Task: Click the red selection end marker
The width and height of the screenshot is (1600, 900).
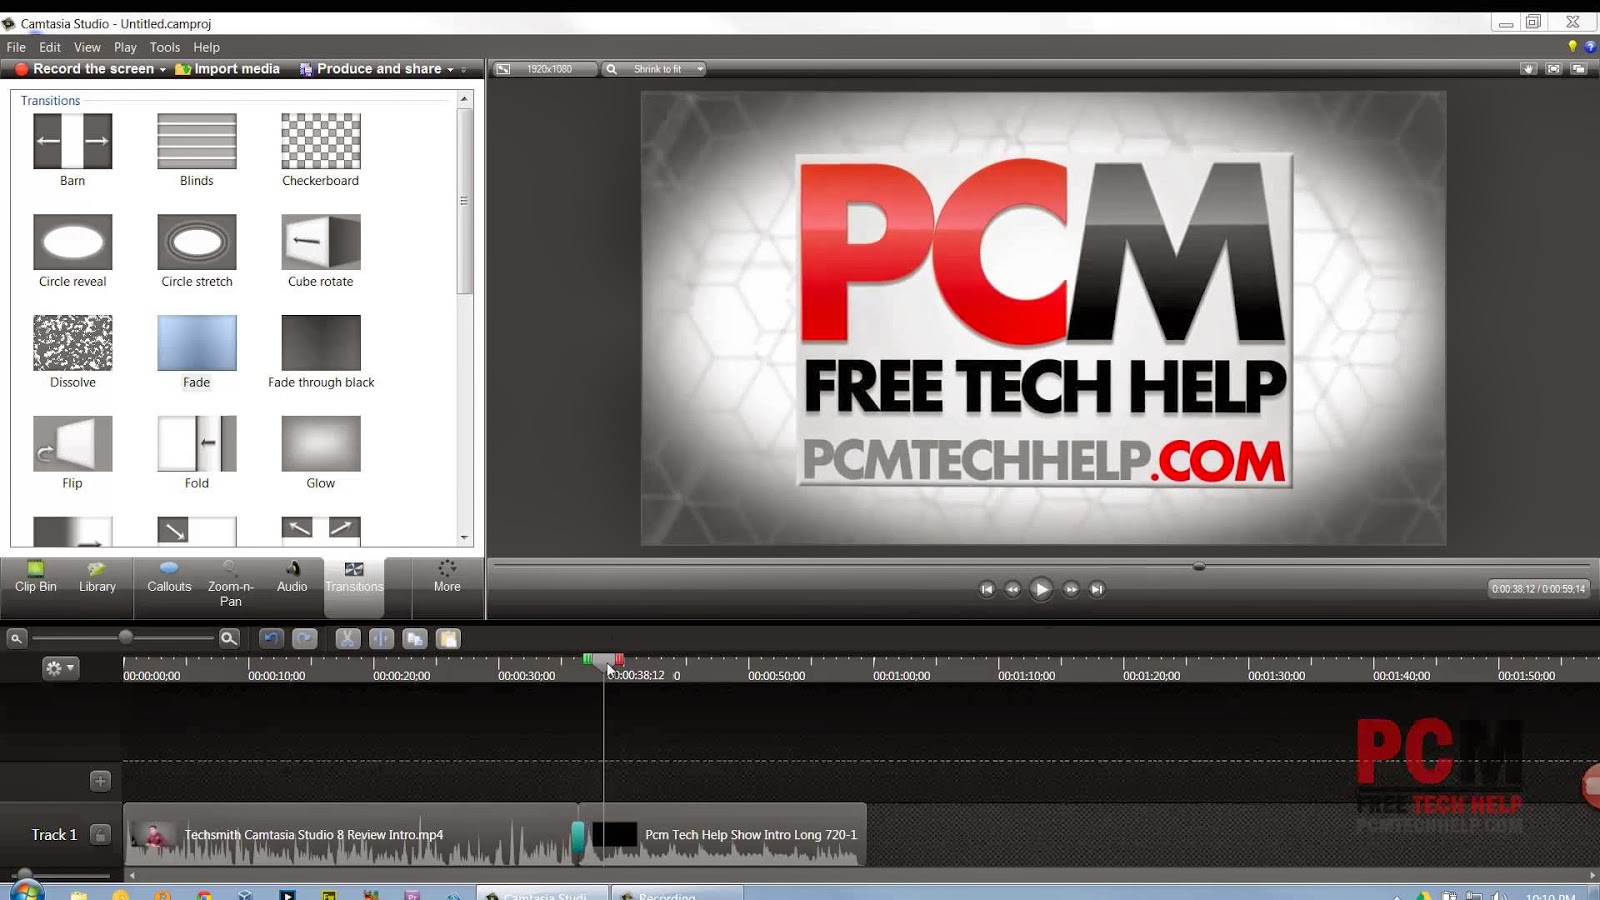Action: (x=620, y=659)
